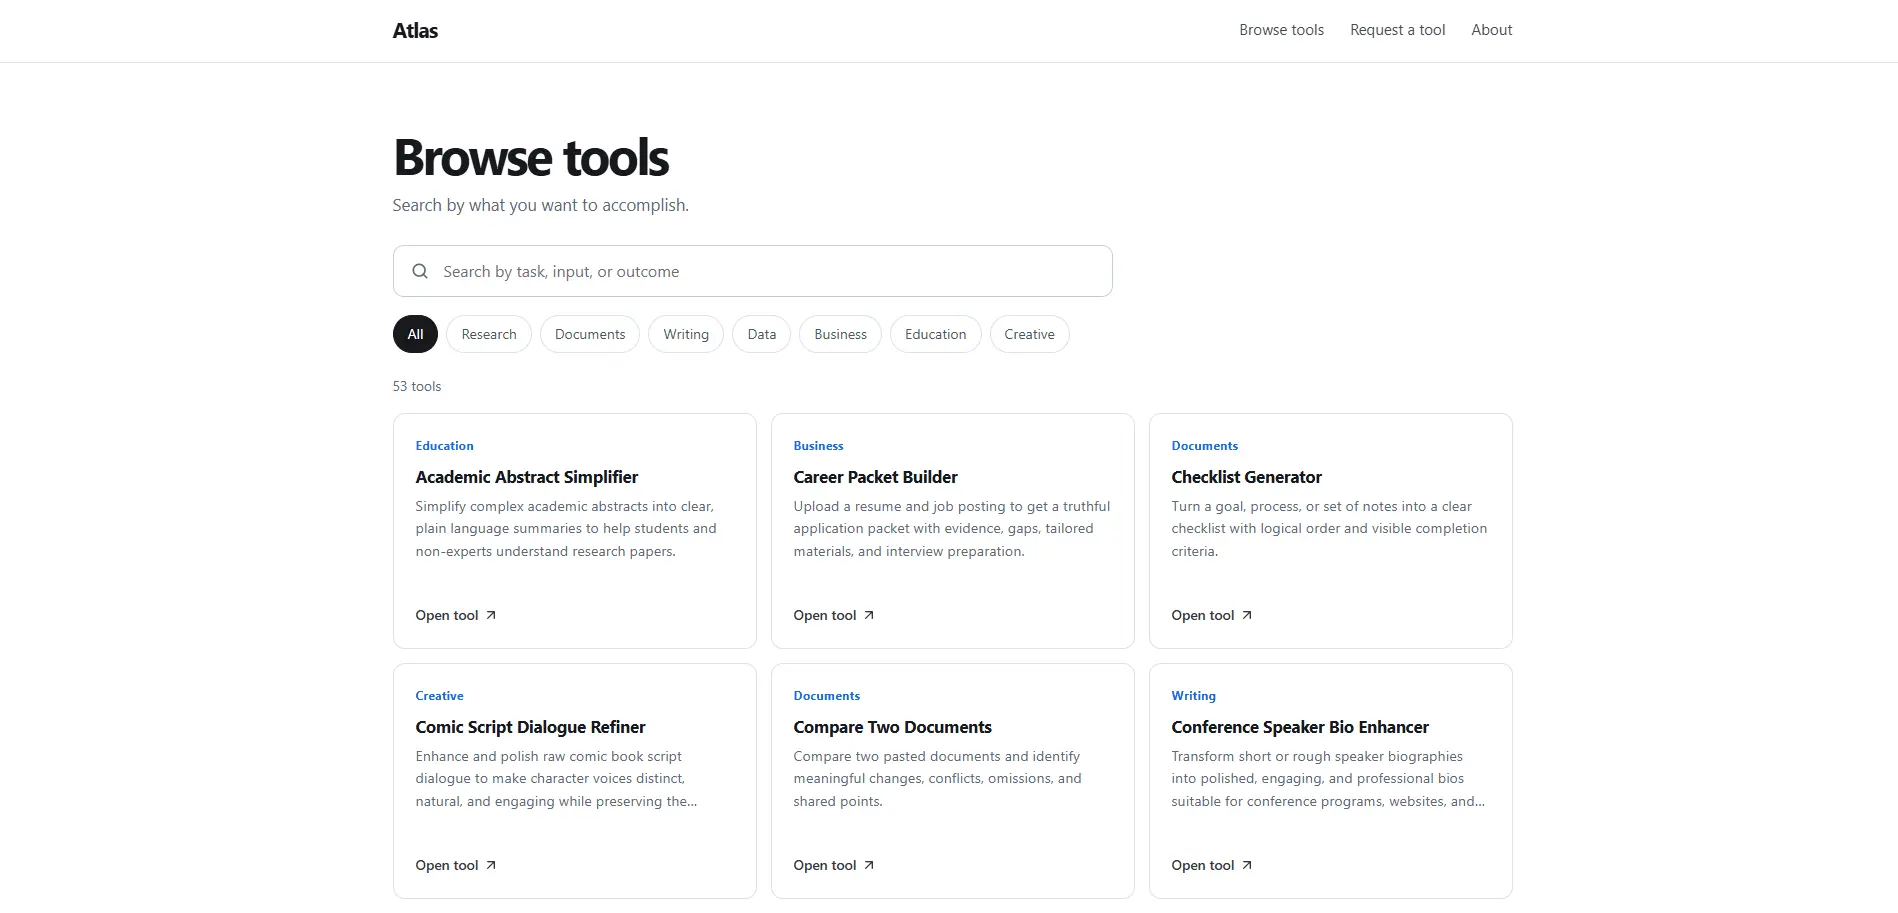Click arrow icon on Checklist Generator card
Viewport: 1898px width, 913px height.
1247,615
